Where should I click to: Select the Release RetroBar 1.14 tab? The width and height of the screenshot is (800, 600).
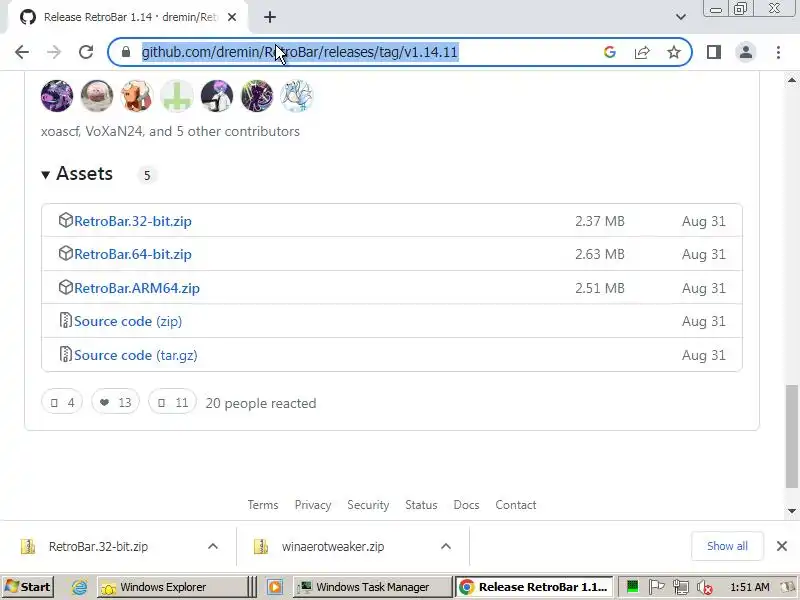tap(129, 17)
